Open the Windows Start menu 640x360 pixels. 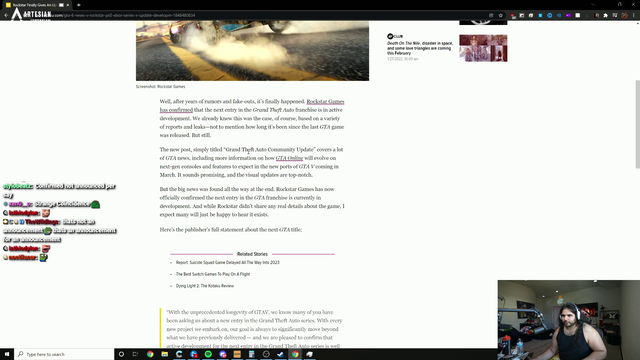[7, 354]
